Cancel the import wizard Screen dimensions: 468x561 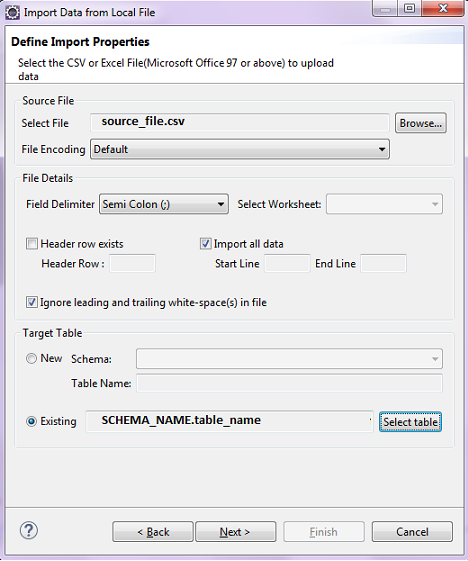pyautogui.click(x=412, y=532)
